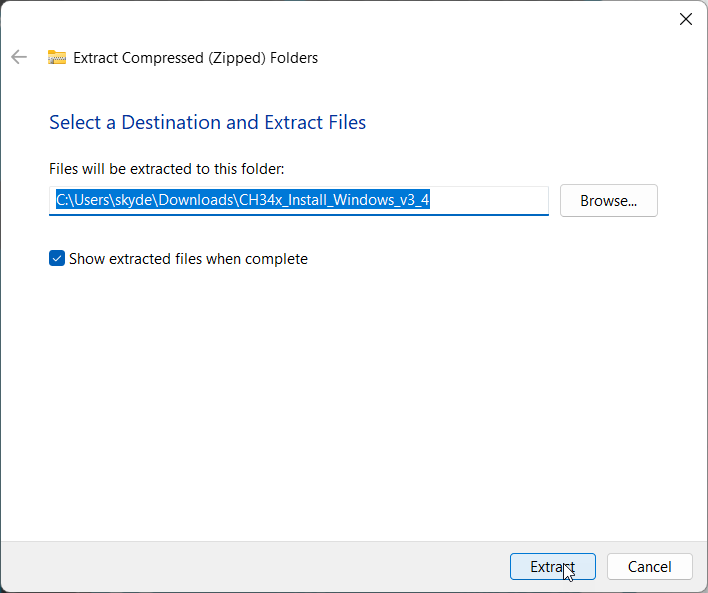
Task: Uncheck Show extracted files when complete
Action: click(x=57, y=258)
